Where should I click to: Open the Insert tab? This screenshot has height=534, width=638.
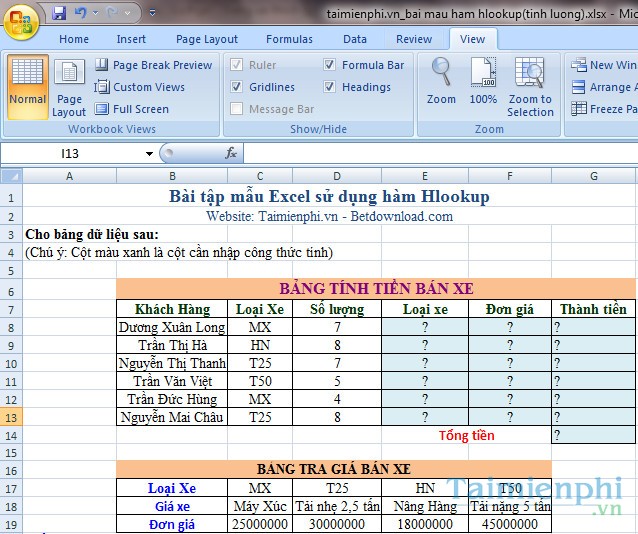[131, 39]
